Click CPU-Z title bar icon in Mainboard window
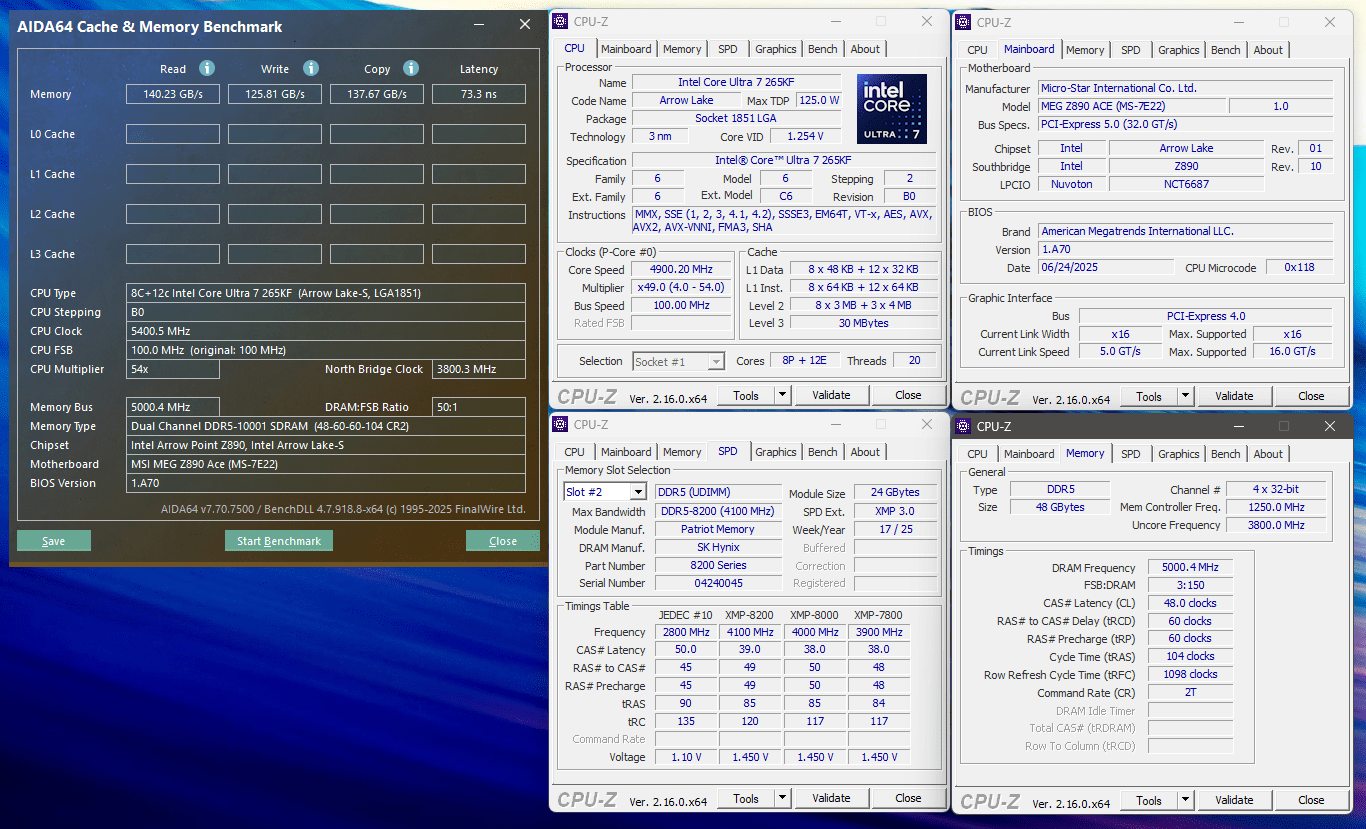1366x829 pixels. point(963,22)
